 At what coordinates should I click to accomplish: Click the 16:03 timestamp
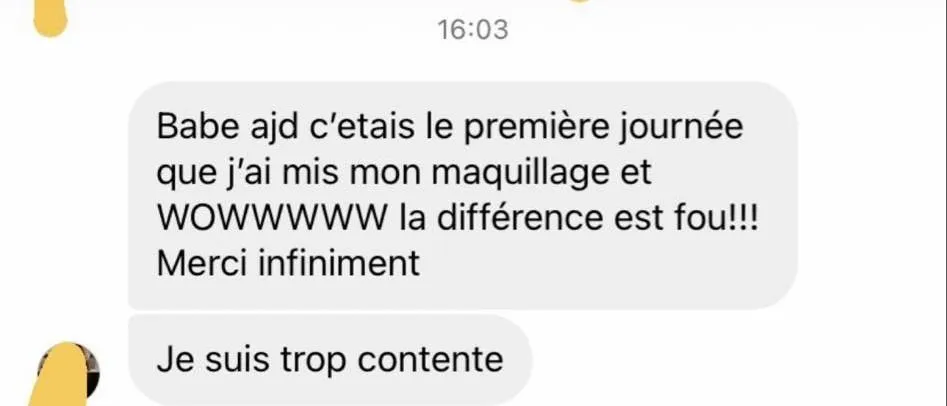tap(473, 30)
